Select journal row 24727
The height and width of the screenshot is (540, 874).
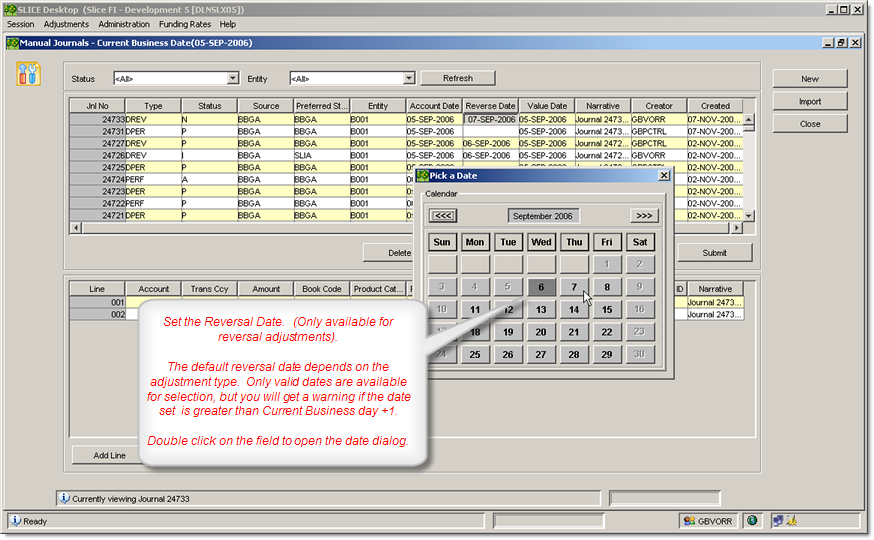pyautogui.click(x=112, y=144)
